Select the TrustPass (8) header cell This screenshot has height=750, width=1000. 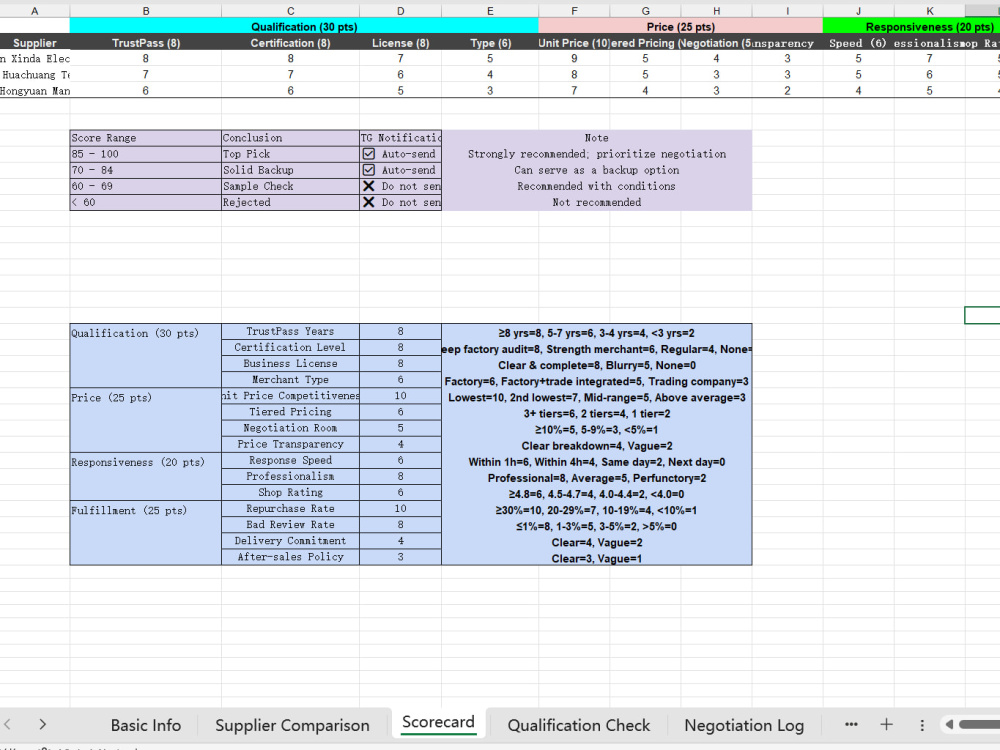[146, 43]
